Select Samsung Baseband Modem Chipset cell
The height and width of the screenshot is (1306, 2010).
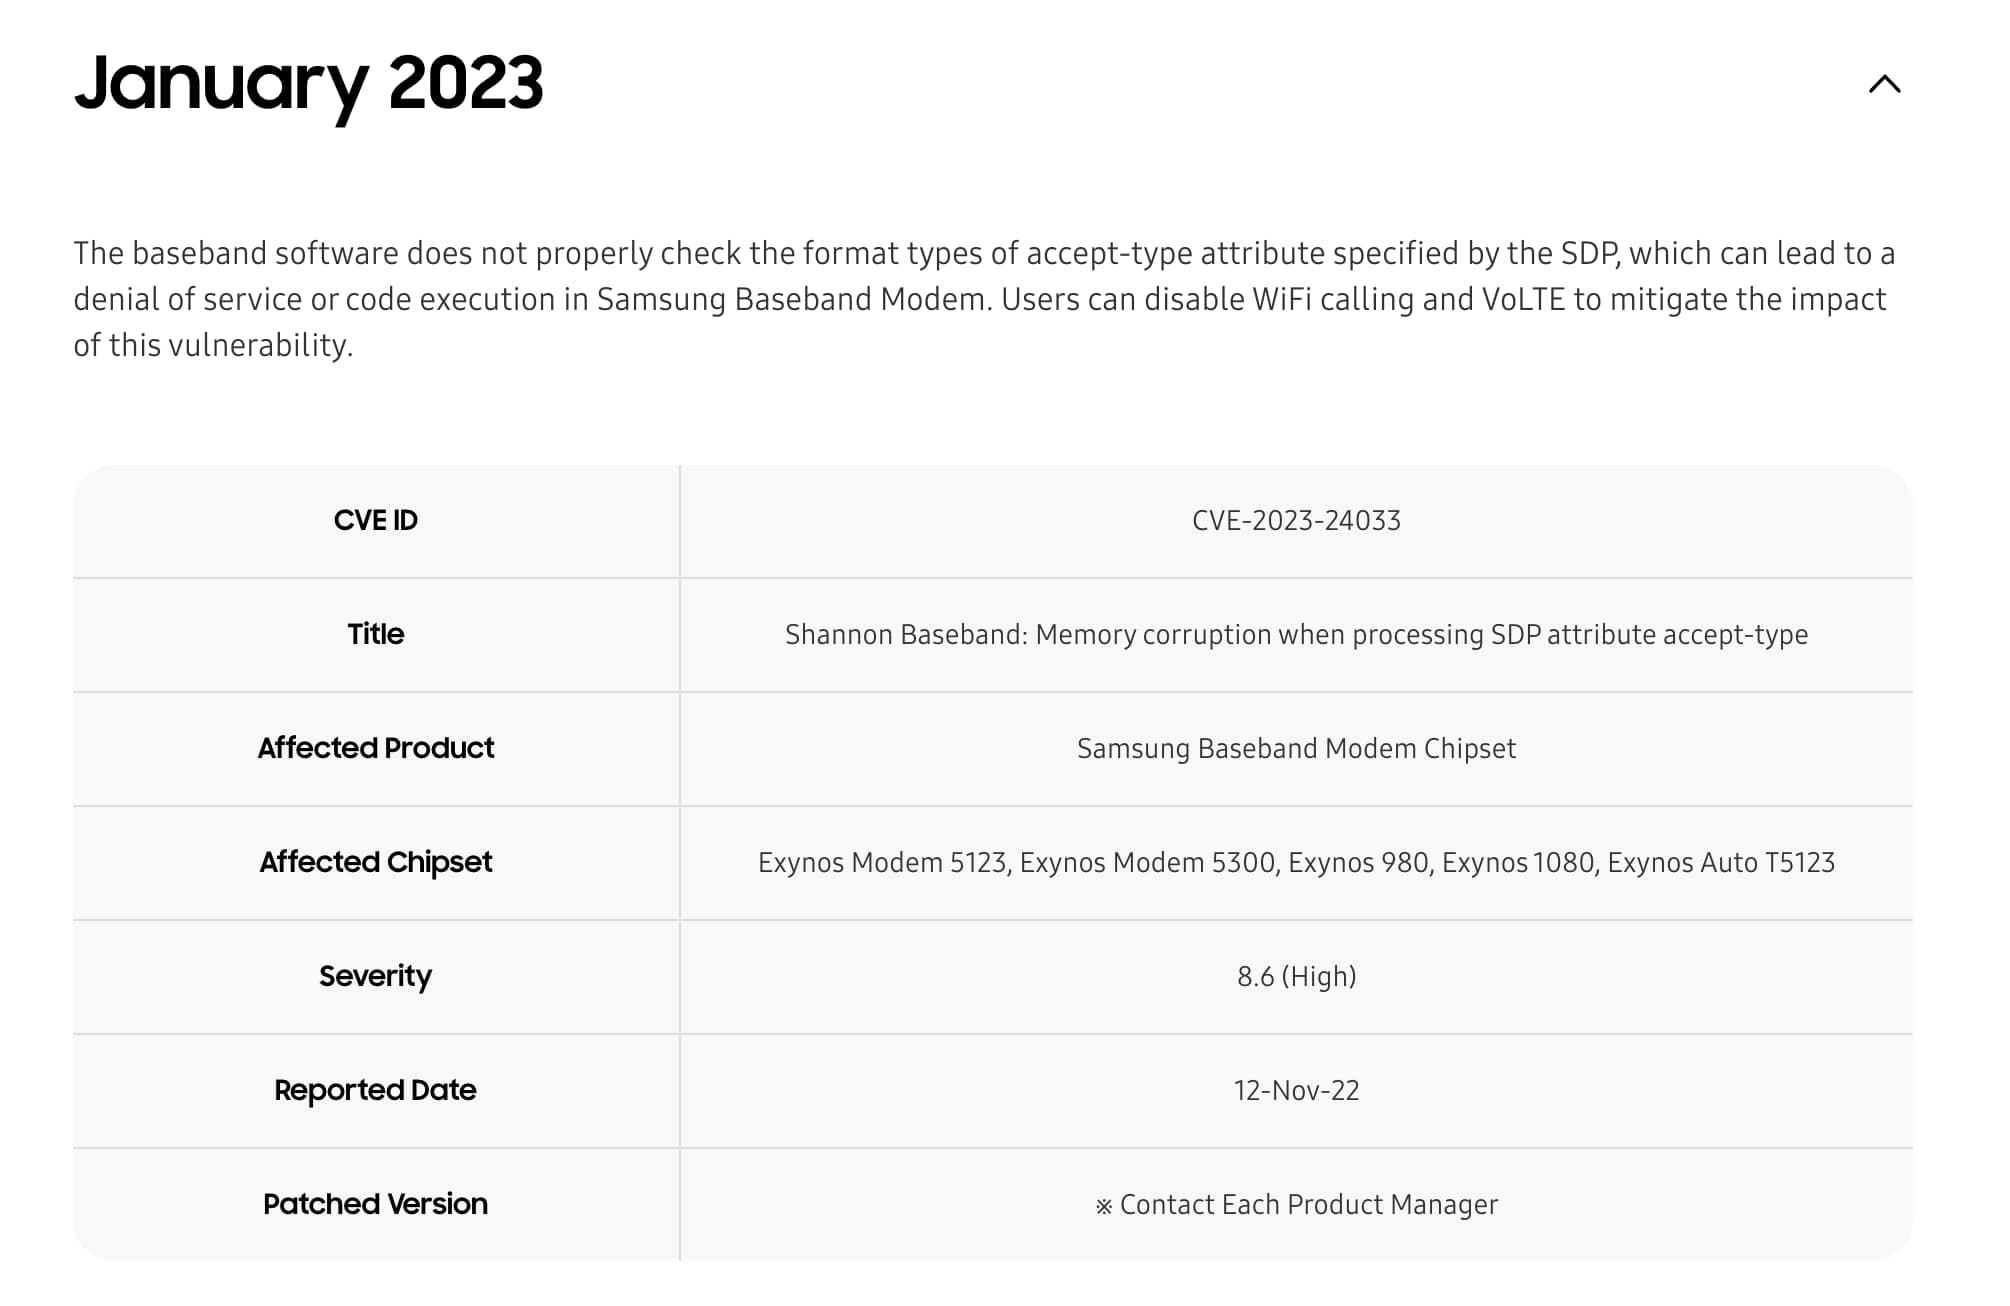1297,748
